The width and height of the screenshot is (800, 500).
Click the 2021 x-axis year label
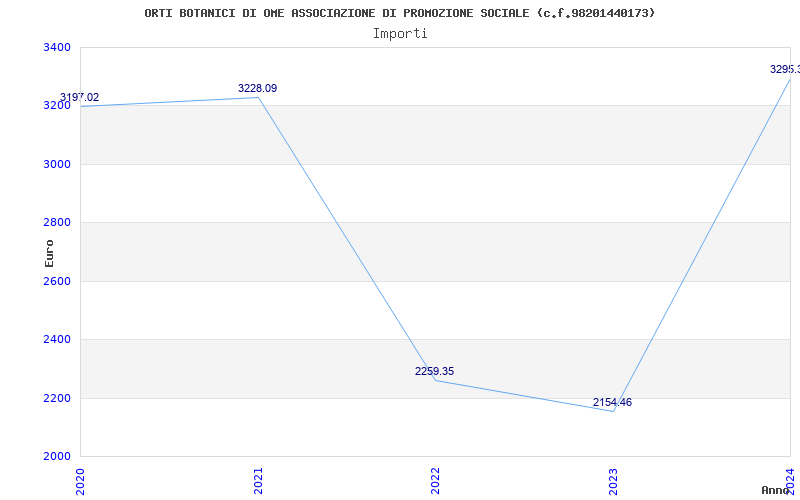click(x=258, y=481)
